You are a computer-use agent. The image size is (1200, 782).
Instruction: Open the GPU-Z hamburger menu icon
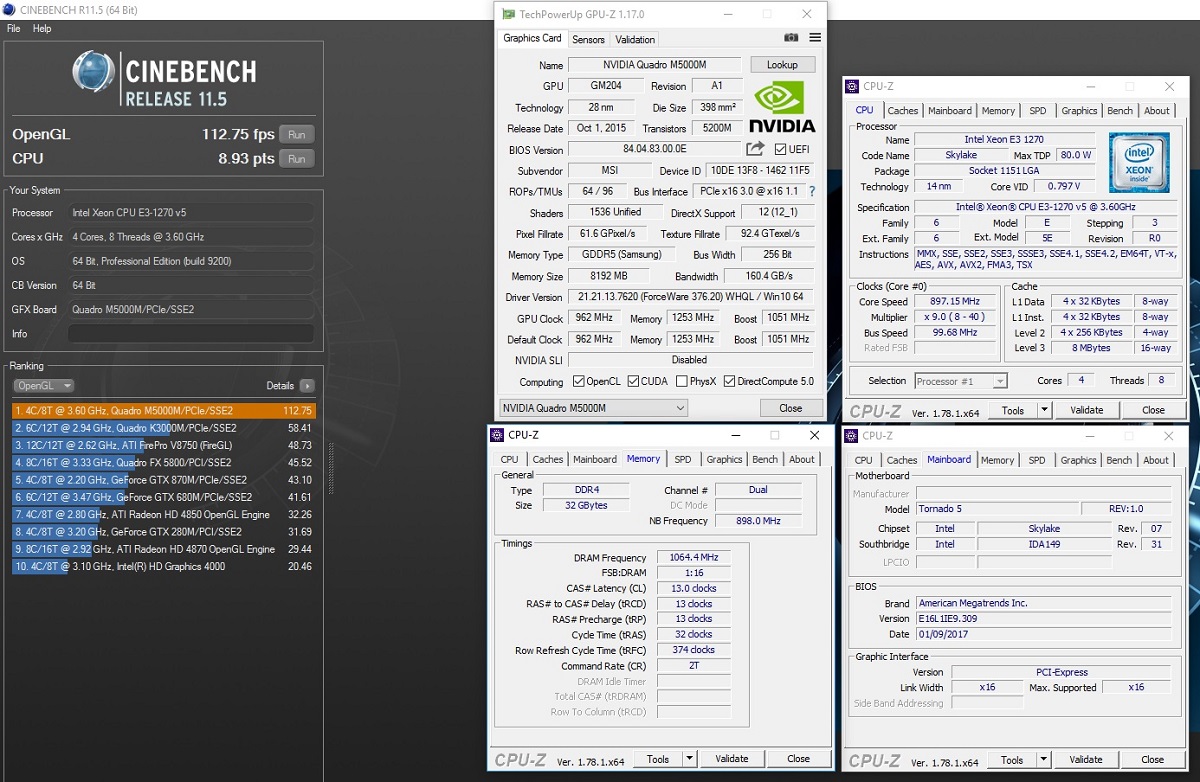[815, 39]
